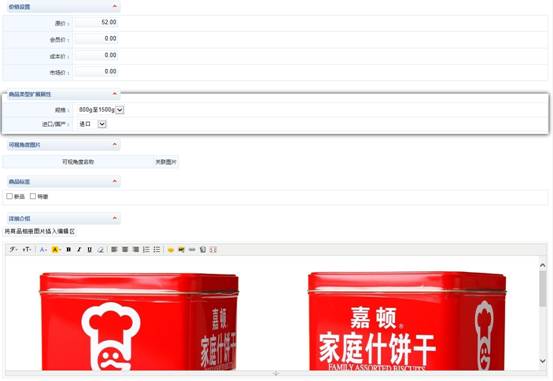This screenshot has width=553, height=381.
Task: Click the 将商品相册图片插入编辑区 link
Action: (x=40, y=231)
